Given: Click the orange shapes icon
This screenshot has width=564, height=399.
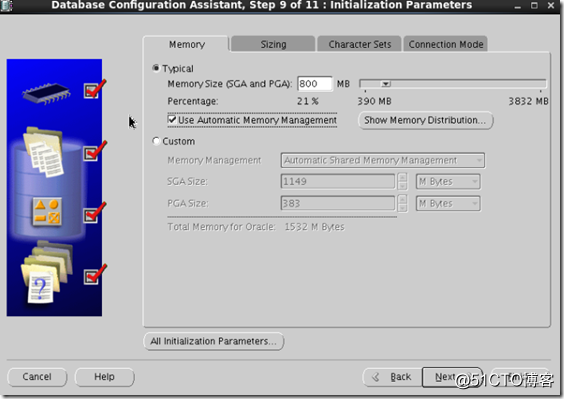Looking at the screenshot, I should [47, 211].
